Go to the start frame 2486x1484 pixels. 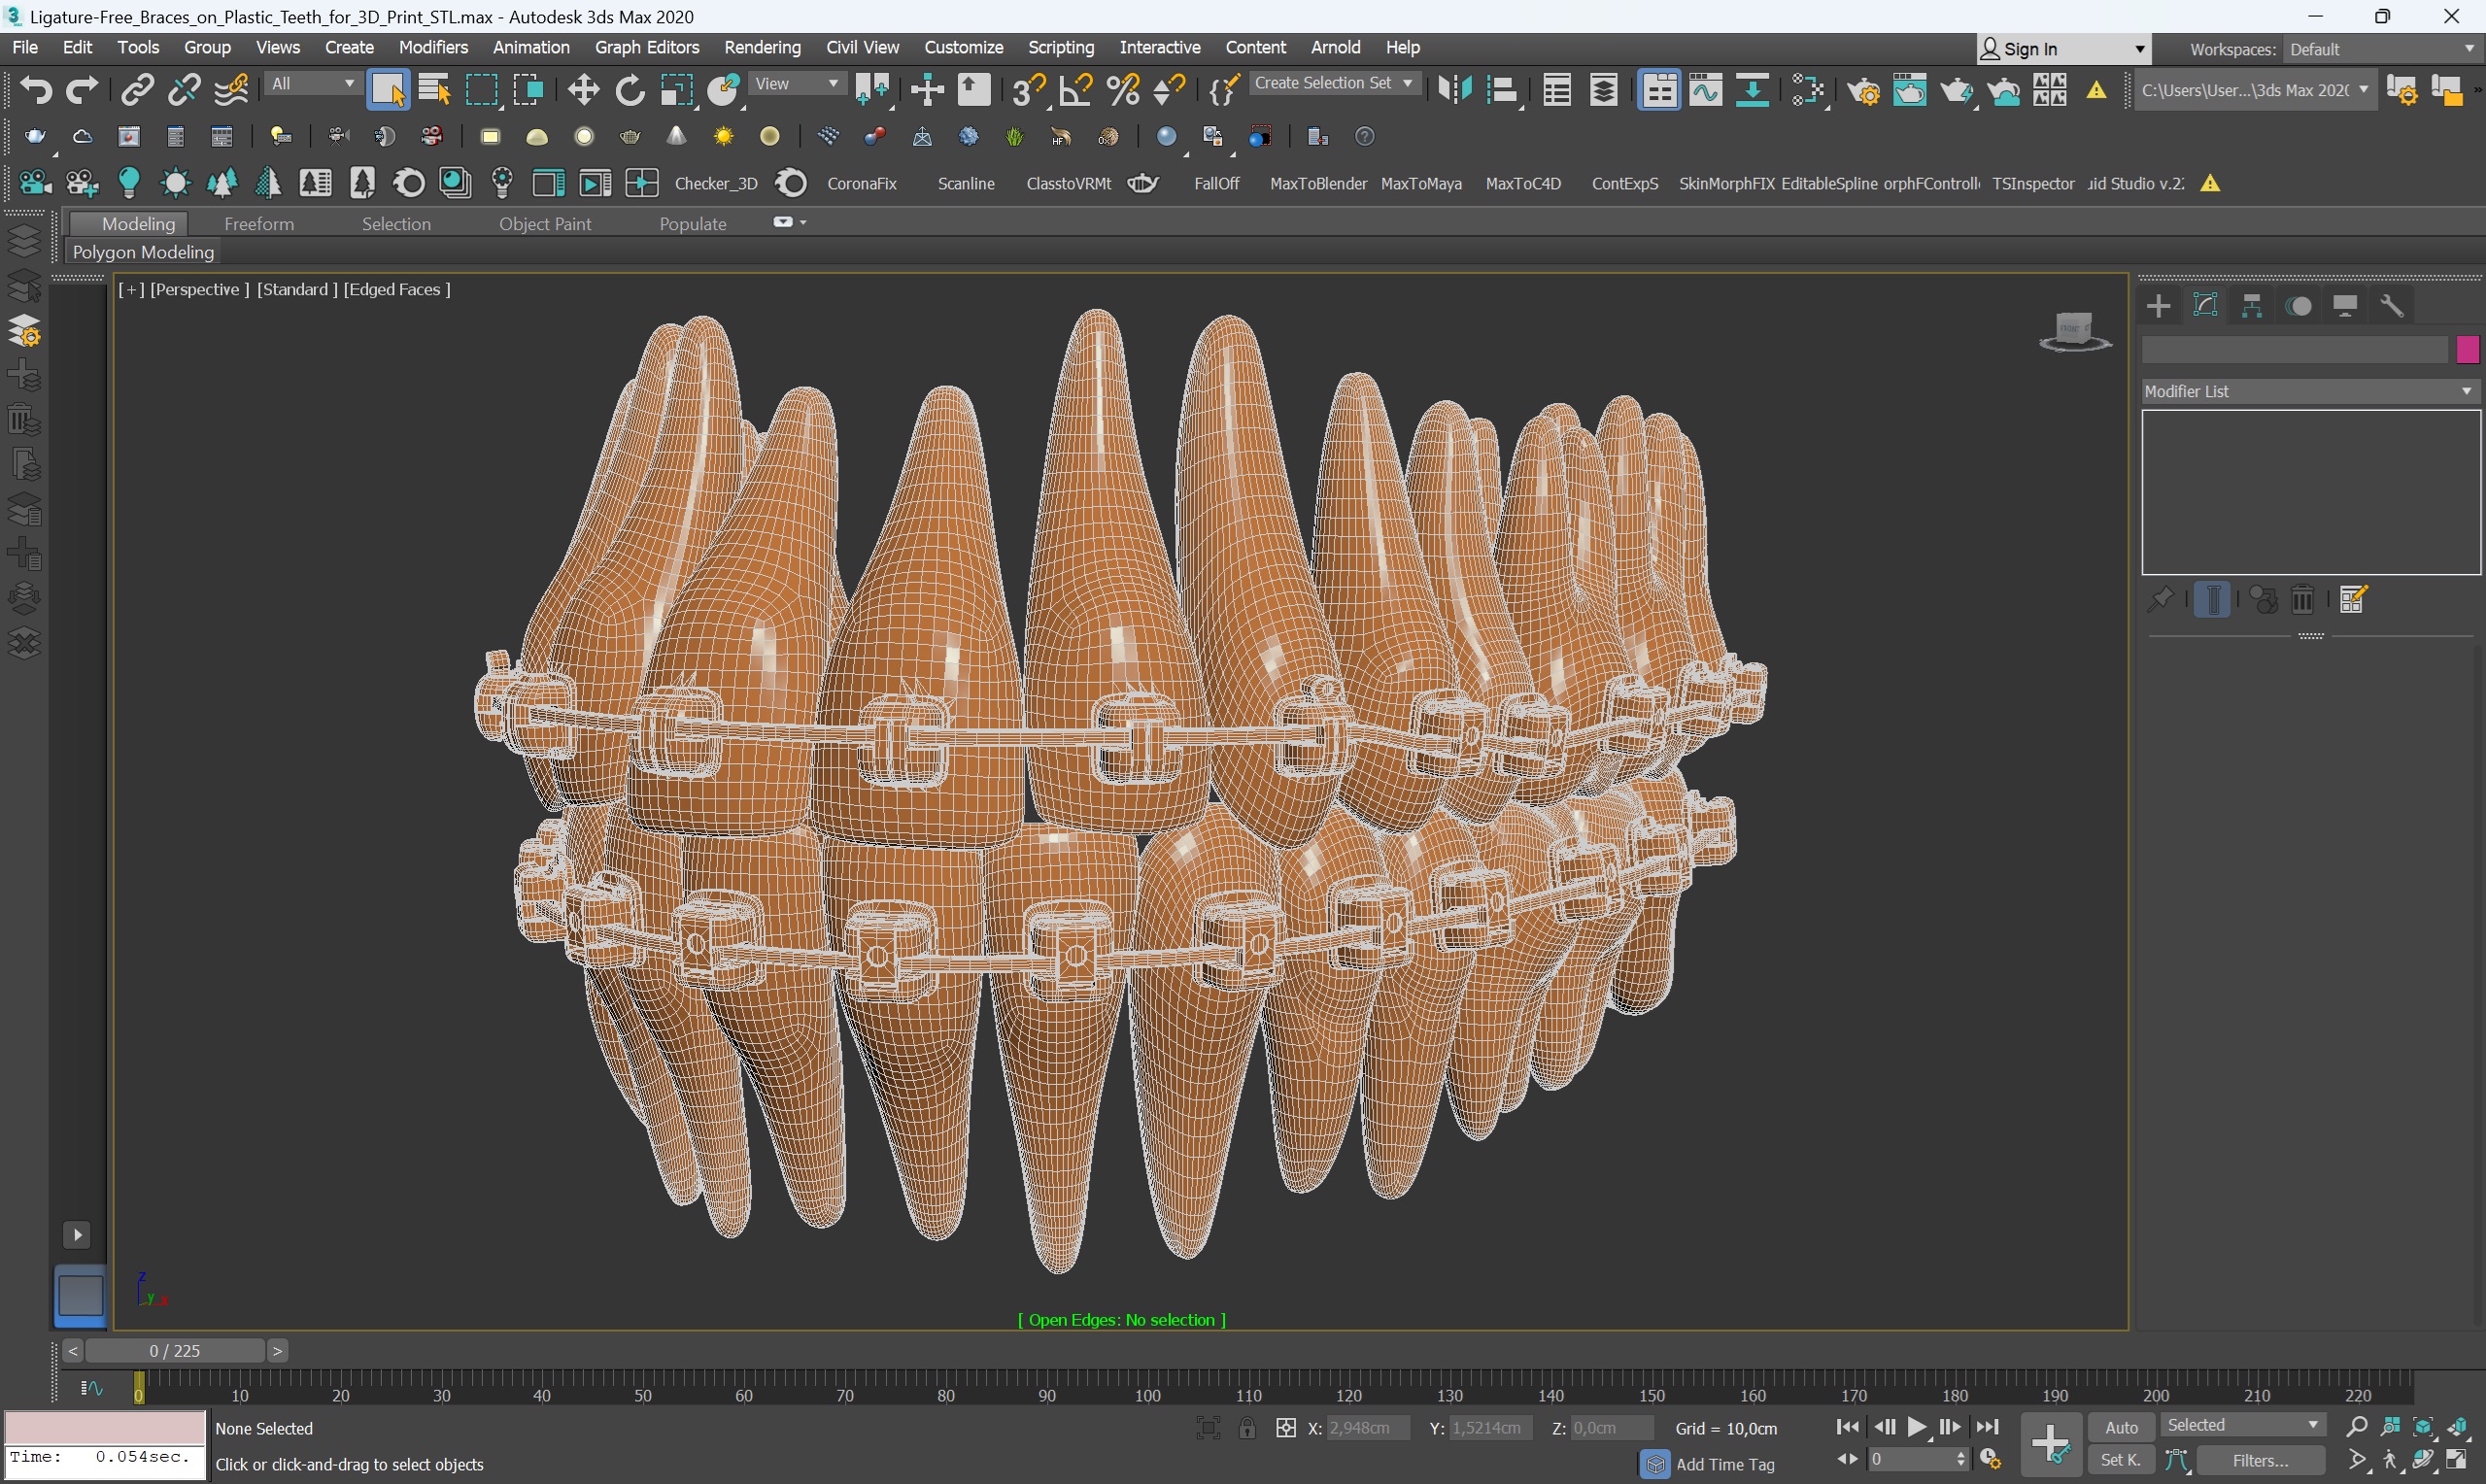tap(1848, 1427)
